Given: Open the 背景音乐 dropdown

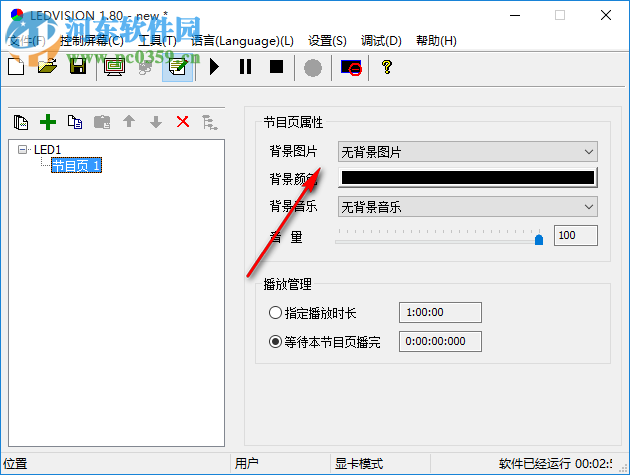Looking at the screenshot, I should pos(468,207).
